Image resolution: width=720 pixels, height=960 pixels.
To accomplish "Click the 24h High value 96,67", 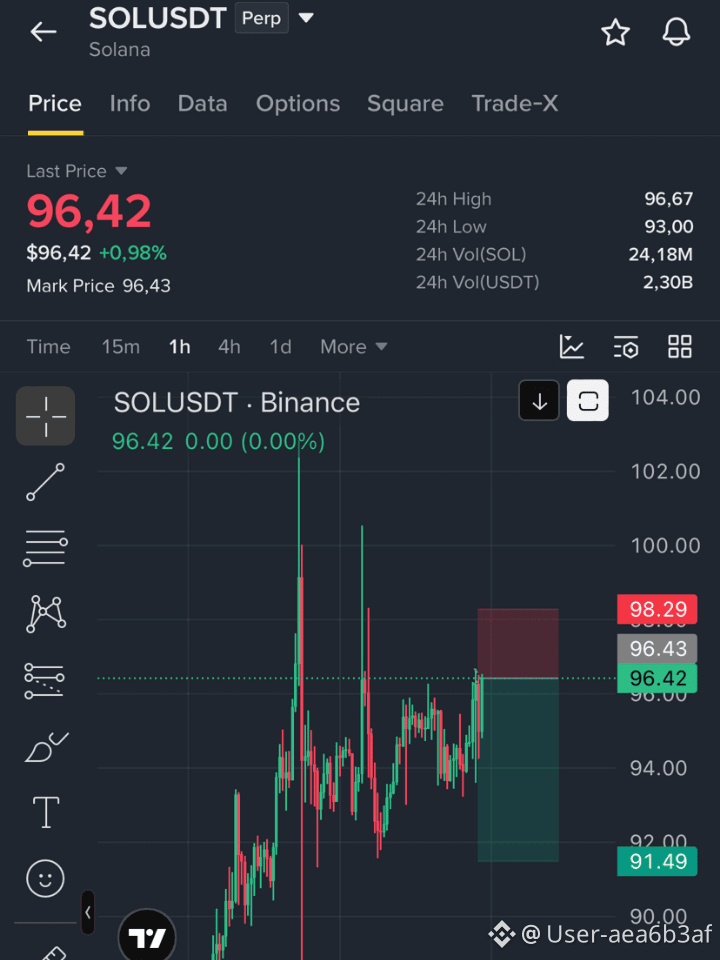I will [x=669, y=199].
